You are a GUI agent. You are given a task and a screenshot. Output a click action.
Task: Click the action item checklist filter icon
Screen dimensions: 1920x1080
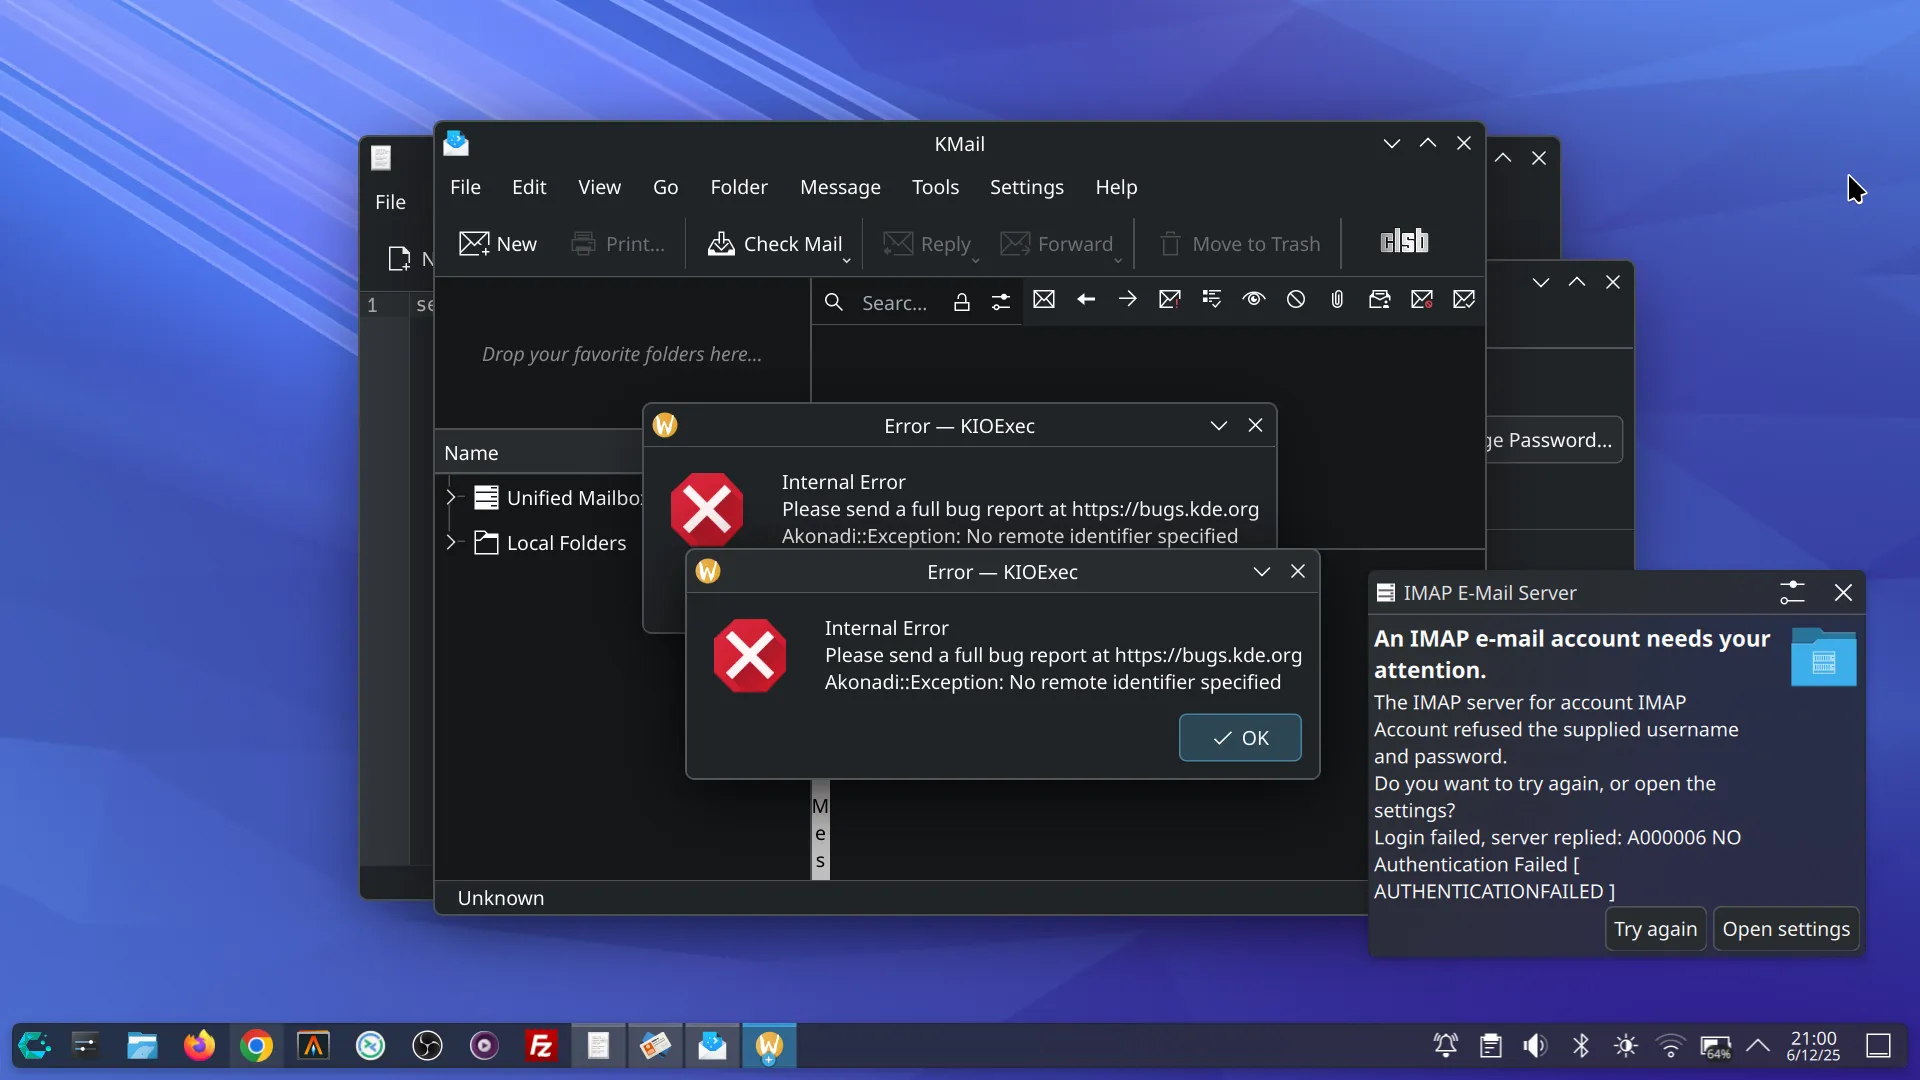pyautogui.click(x=1211, y=300)
